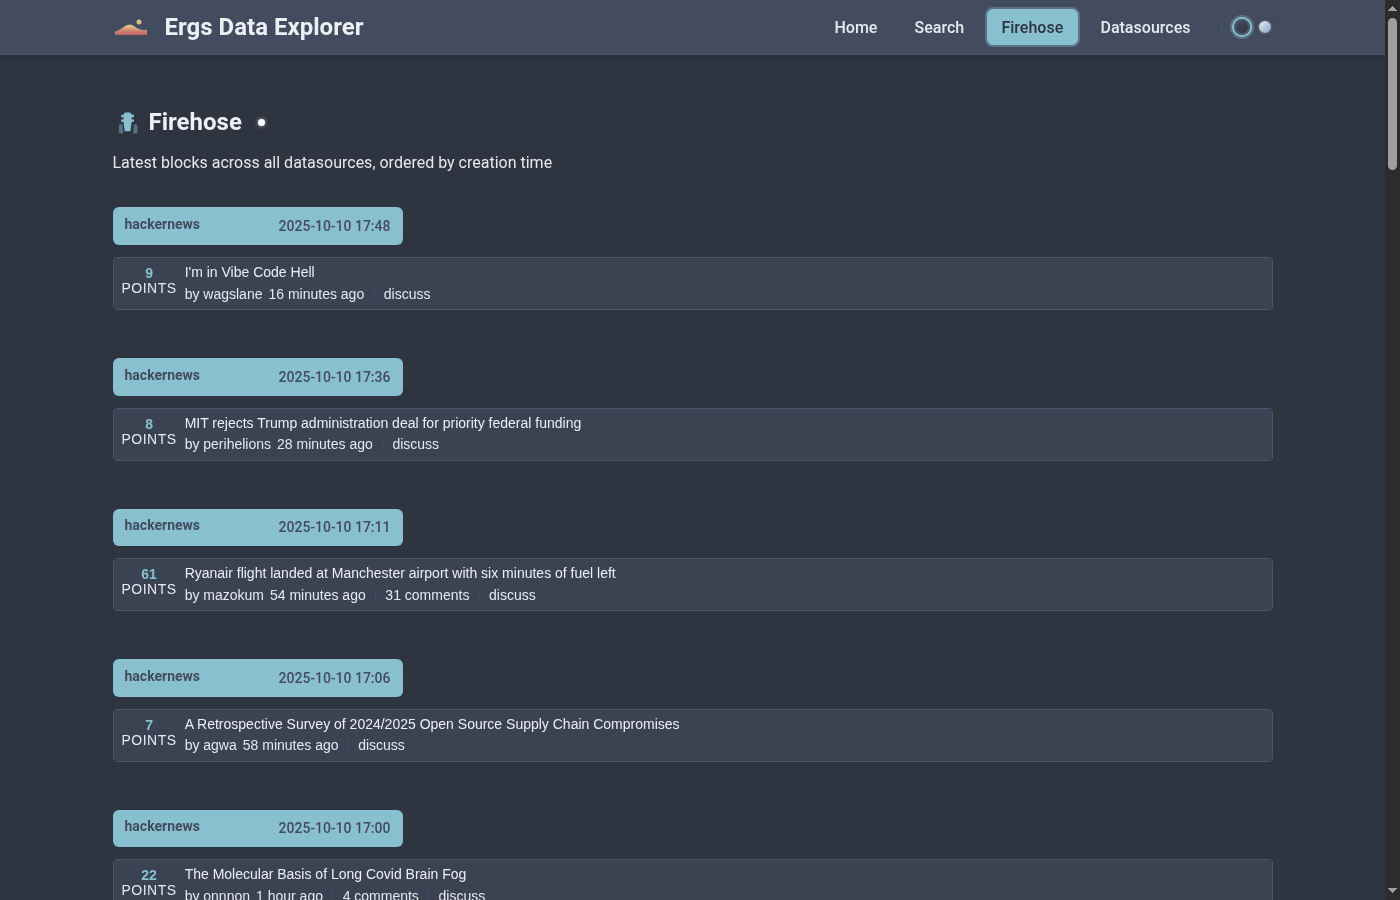This screenshot has height=900, width=1400.
Task: Click the scrollbar down arrow
Action: (1392, 891)
